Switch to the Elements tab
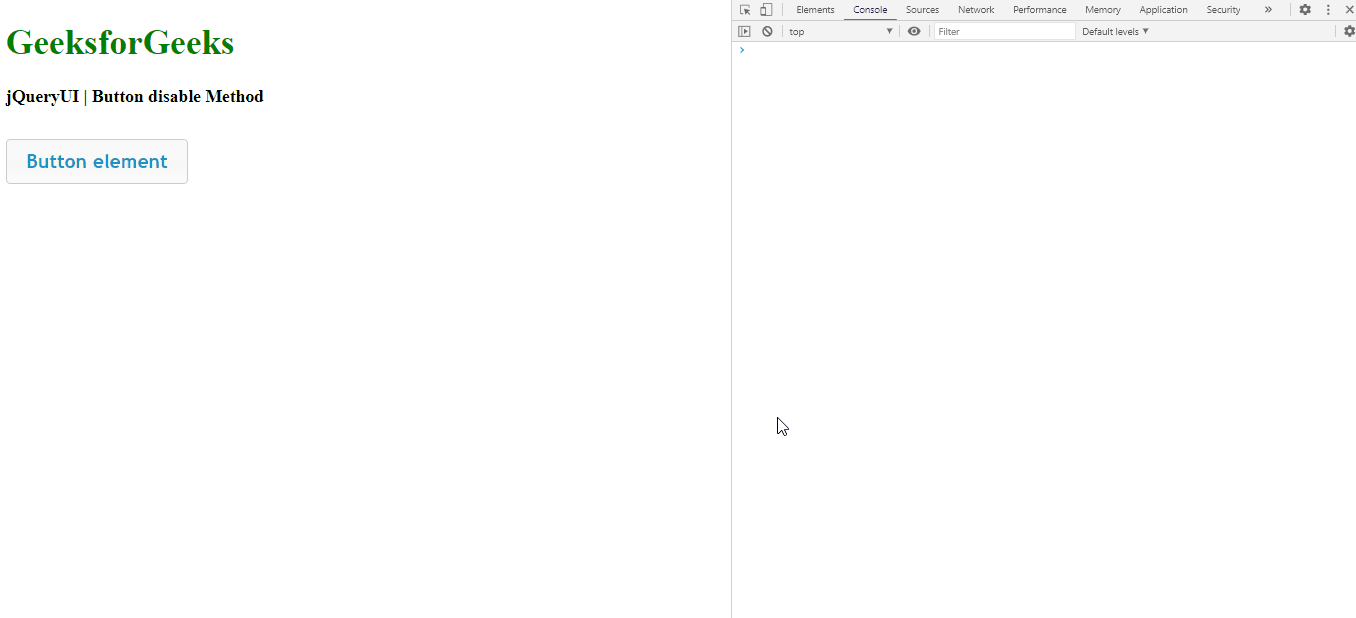Image resolution: width=1356 pixels, height=618 pixels. (815, 9)
